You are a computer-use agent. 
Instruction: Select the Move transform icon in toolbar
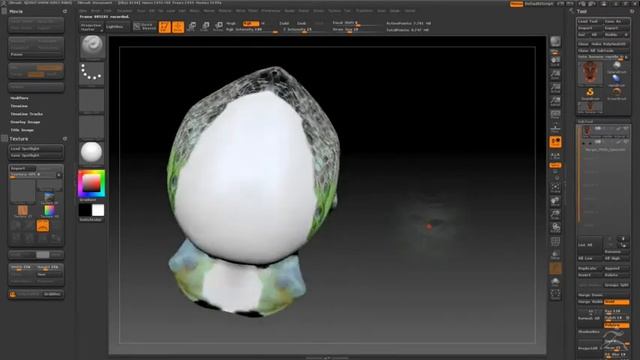click(192, 27)
